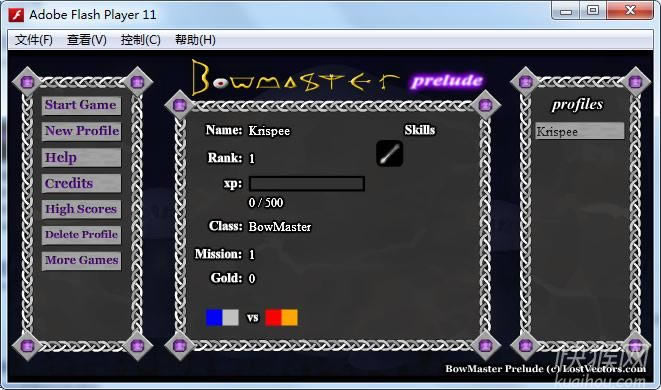Click the Skills heading
The image size is (661, 390).
click(x=419, y=130)
